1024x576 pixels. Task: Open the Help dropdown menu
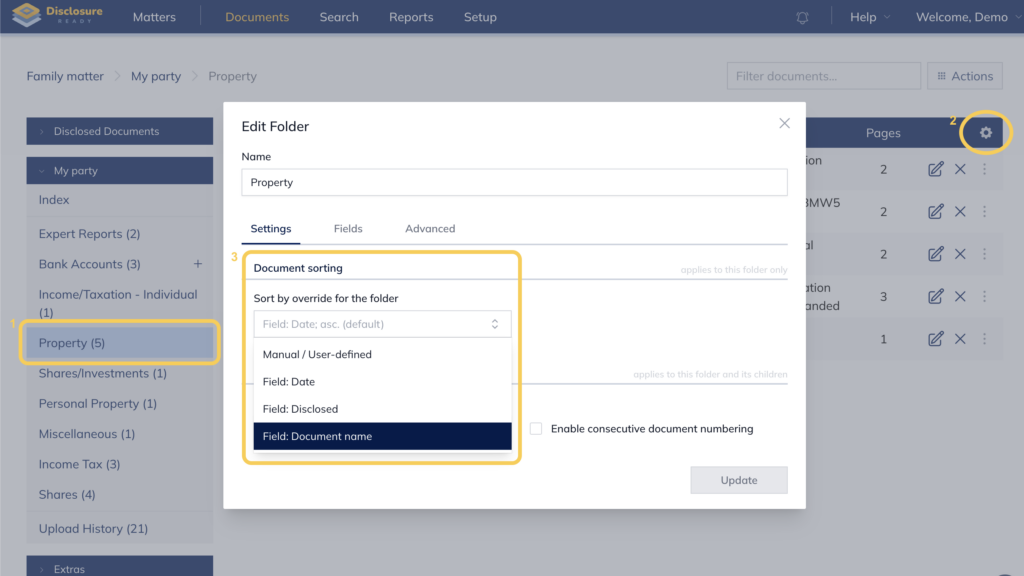[x=869, y=17]
